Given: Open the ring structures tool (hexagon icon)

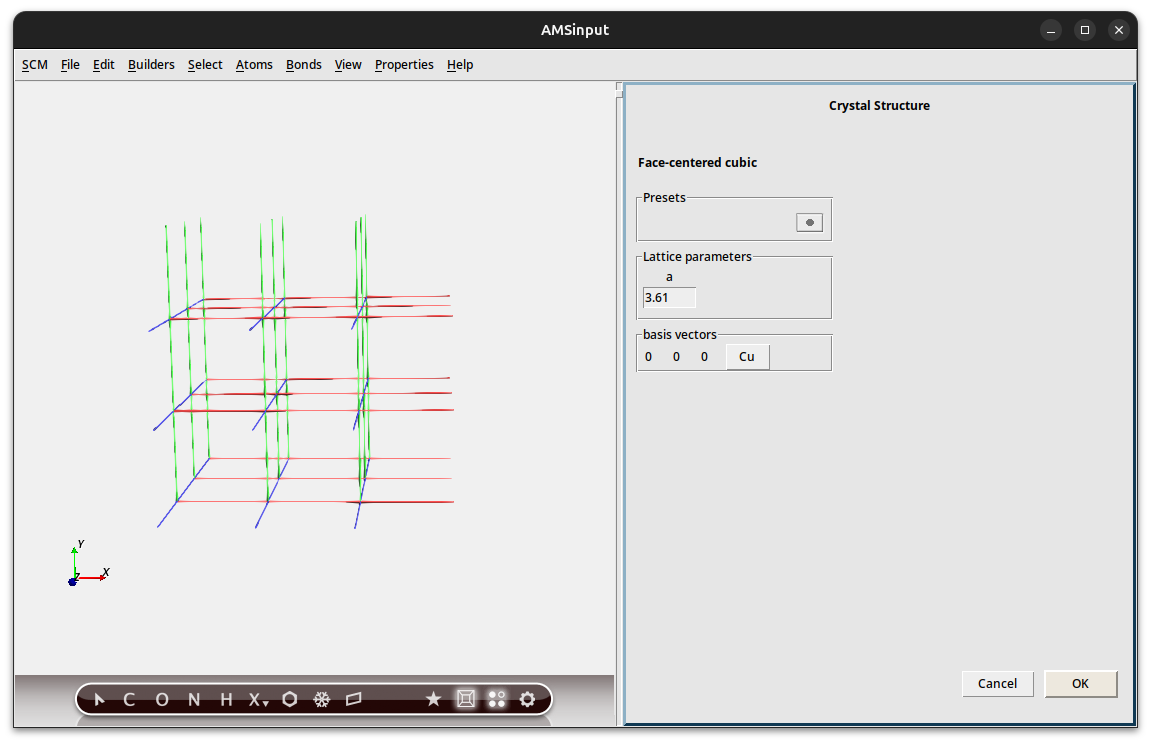Looking at the screenshot, I should point(290,700).
